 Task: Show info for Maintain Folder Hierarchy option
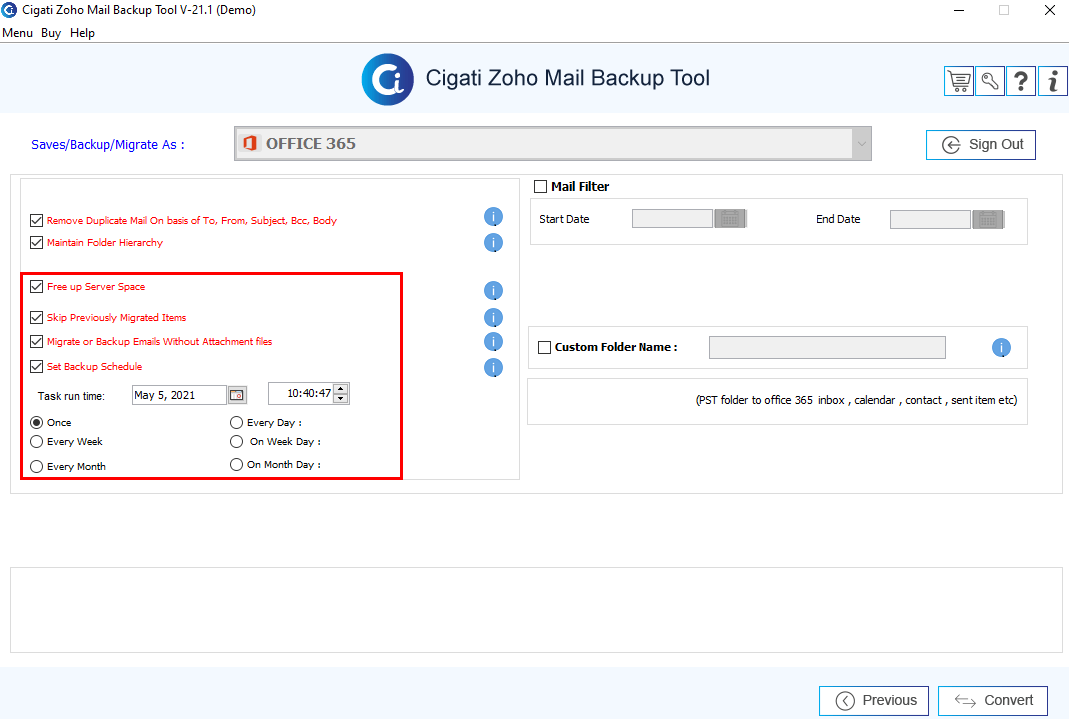[x=493, y=243]
